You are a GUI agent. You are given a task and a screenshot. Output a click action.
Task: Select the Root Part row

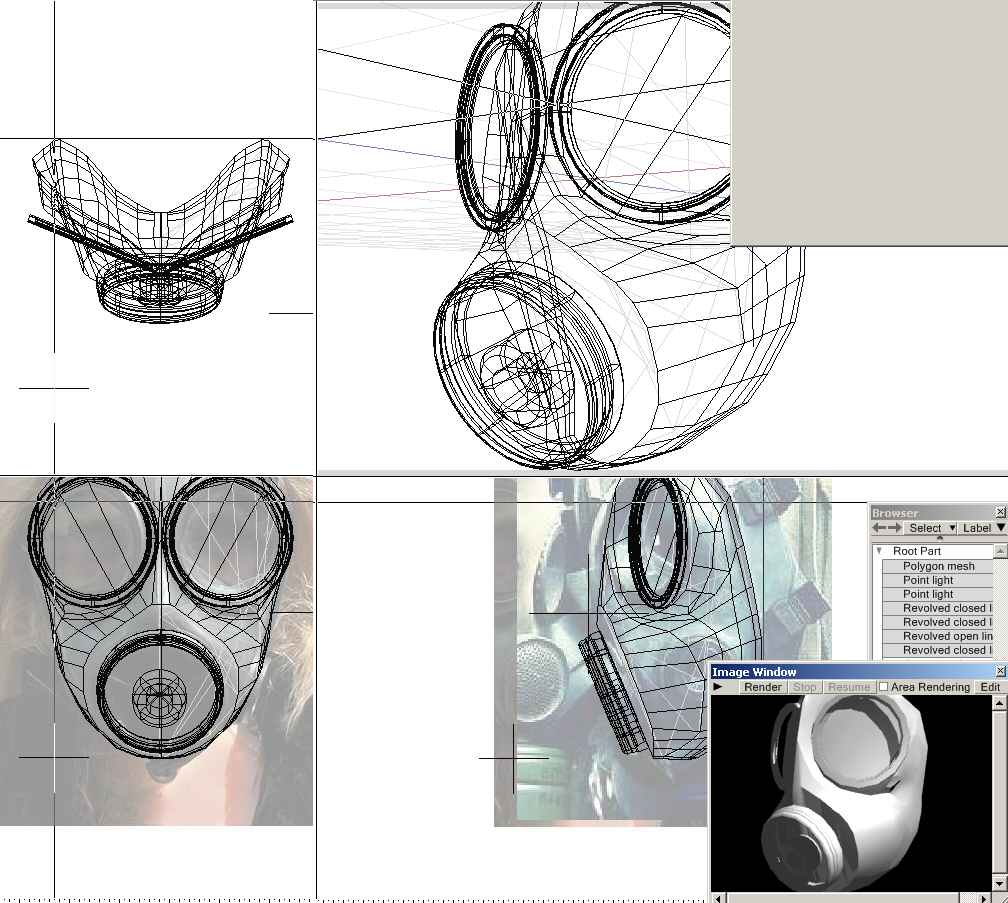click(x=933, y=551)
